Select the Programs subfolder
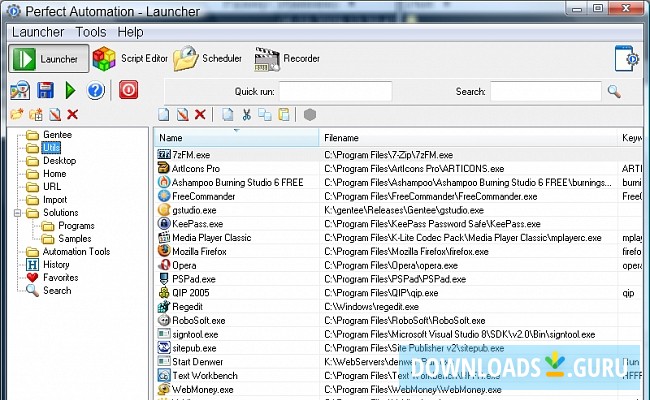This screenshot has height=400, width=650. pos(76,226)
